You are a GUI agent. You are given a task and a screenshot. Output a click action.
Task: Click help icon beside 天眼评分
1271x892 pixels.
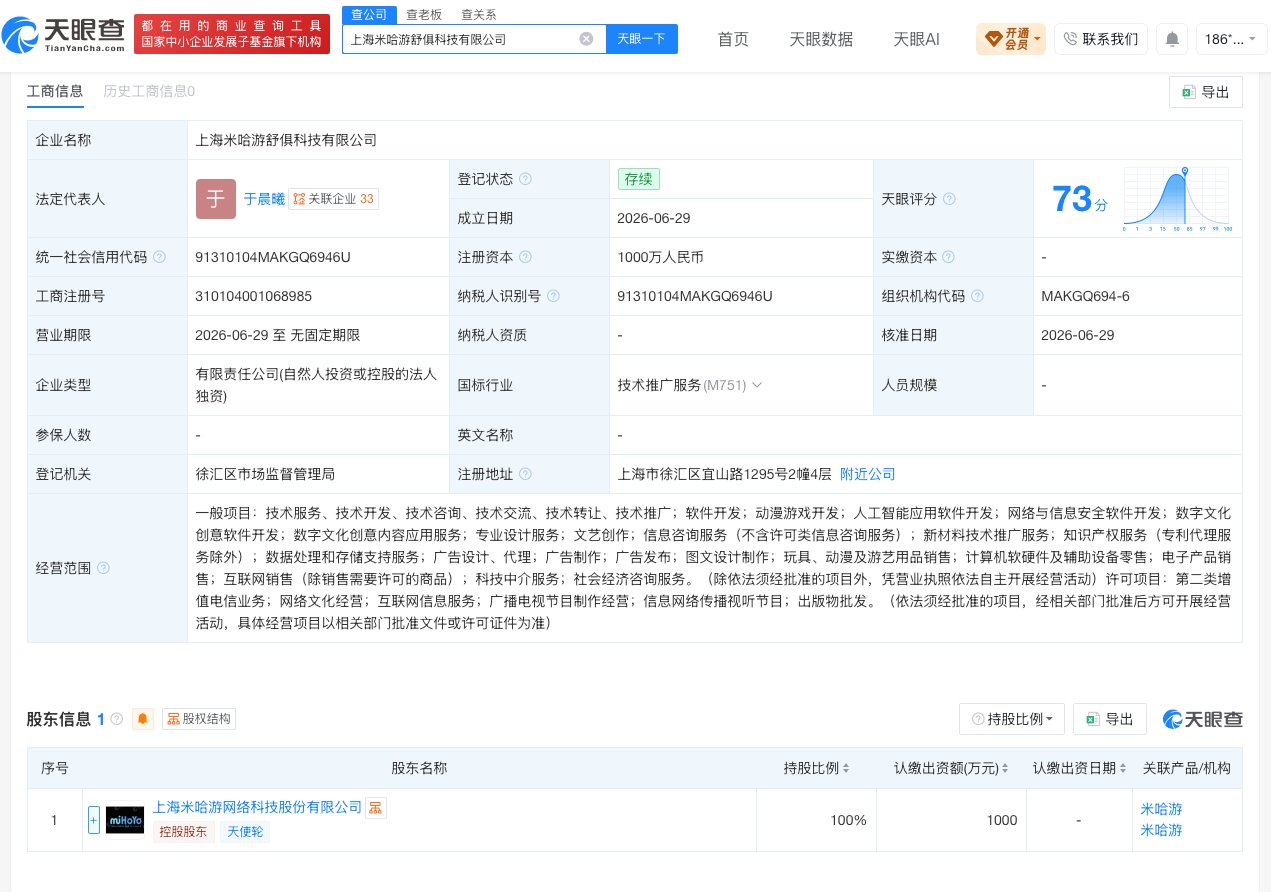point(949,199)
